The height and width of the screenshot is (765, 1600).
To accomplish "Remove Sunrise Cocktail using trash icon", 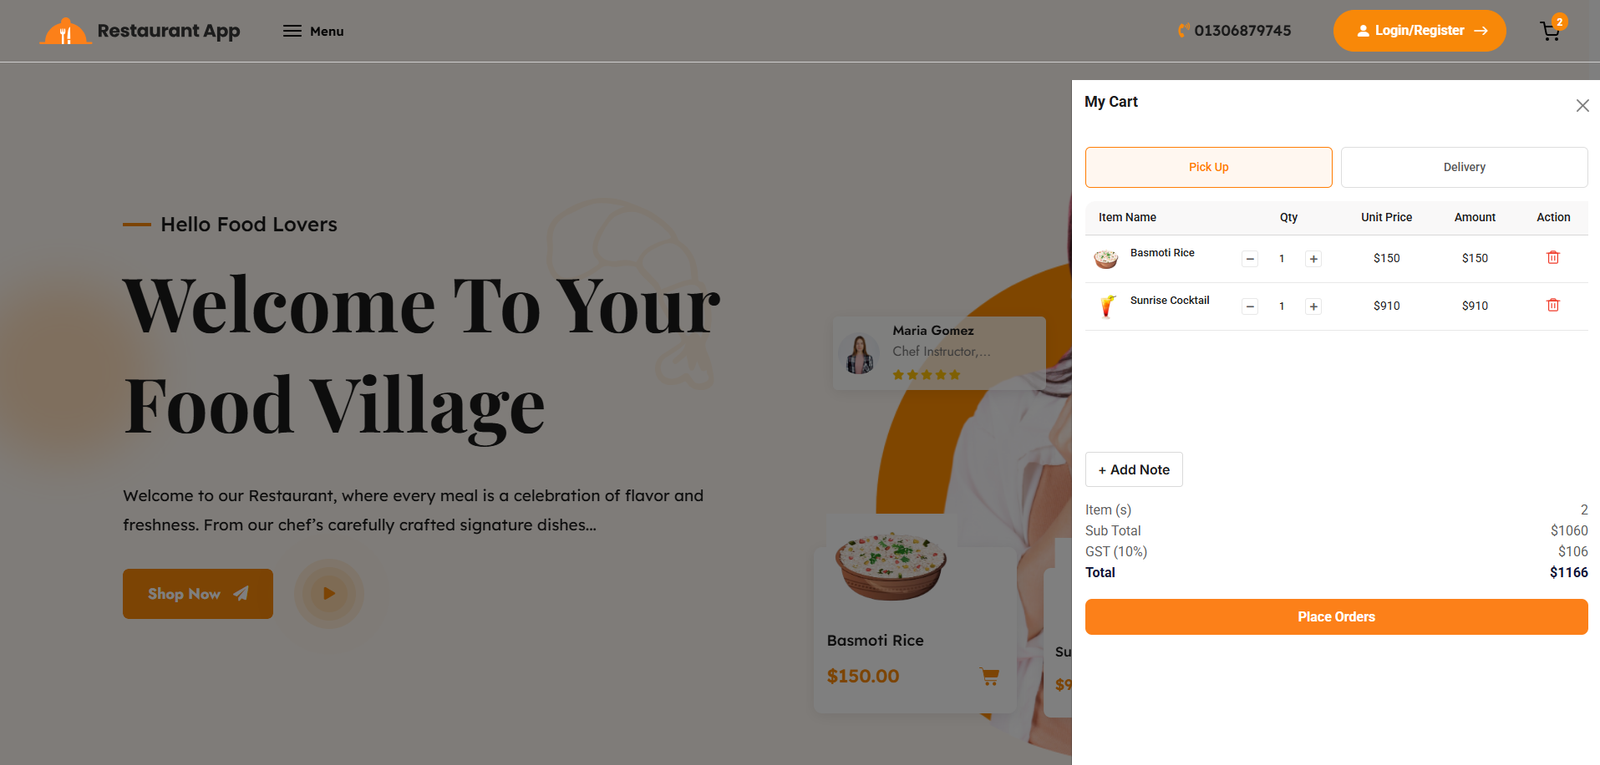I will point(1553,305).
